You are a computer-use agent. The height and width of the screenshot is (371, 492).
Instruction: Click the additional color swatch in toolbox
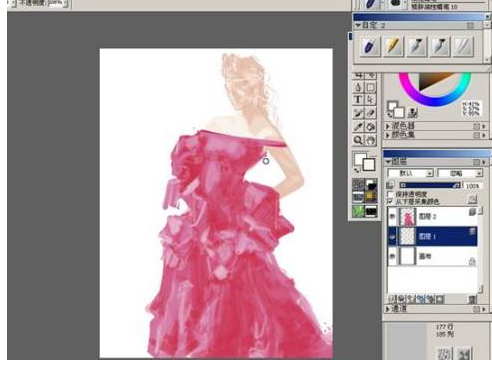tap(369, 165)
